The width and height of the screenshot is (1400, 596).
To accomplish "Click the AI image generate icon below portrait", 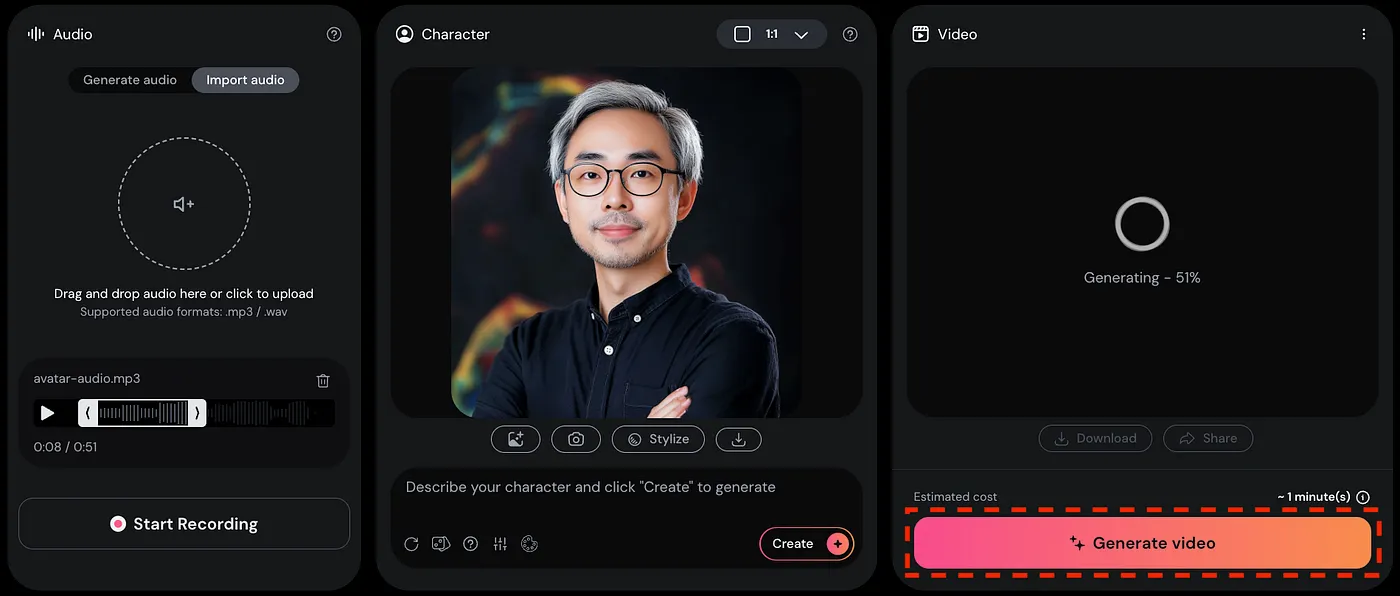I will click(516, 439).
